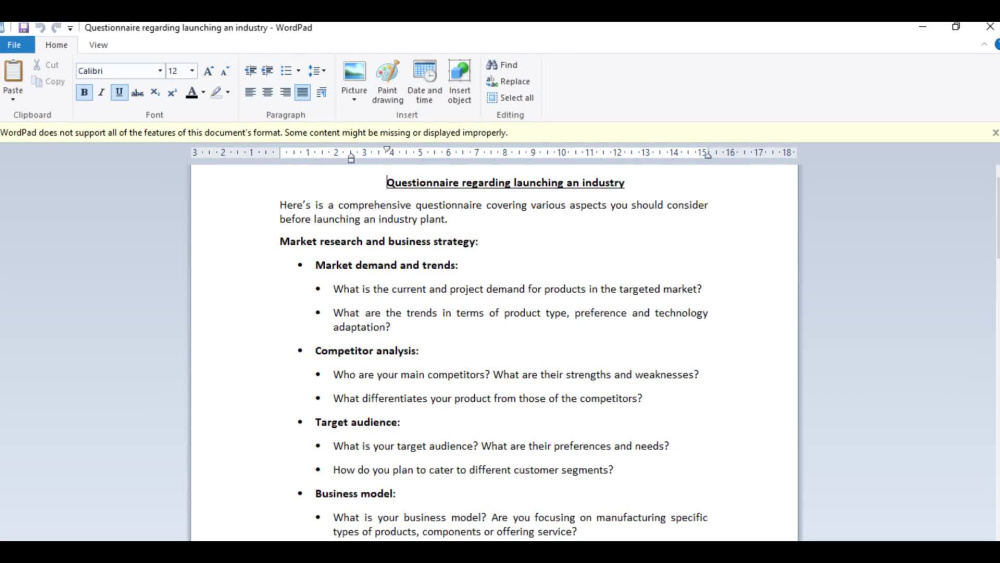Open the File menu
This screenshot has height=563, width=1000.
coord(14,45)
